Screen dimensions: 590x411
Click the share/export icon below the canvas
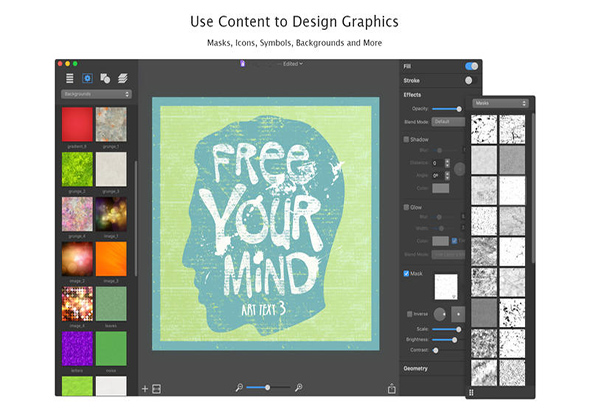392,388
